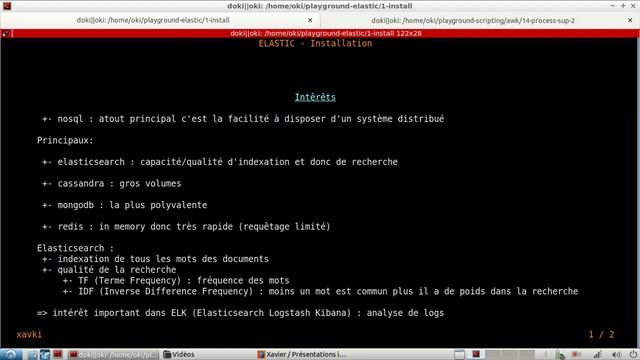Viewport: 640px width, 360px height.
Task: Click the 'ELASTIC - Installation' title text
Action: pos(315,43)
